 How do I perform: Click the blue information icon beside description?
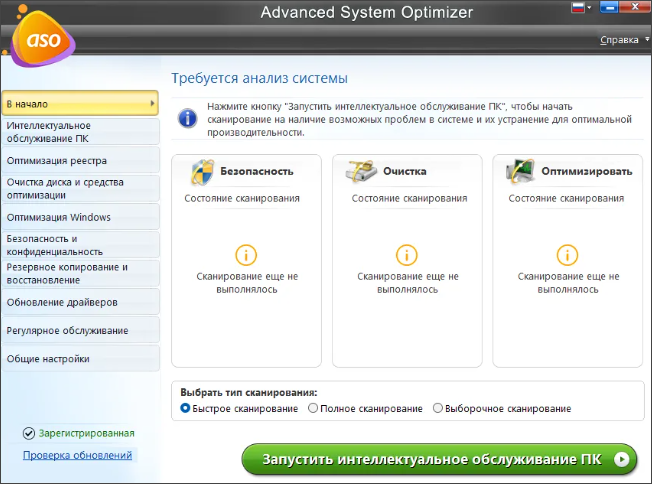[188, 119]
